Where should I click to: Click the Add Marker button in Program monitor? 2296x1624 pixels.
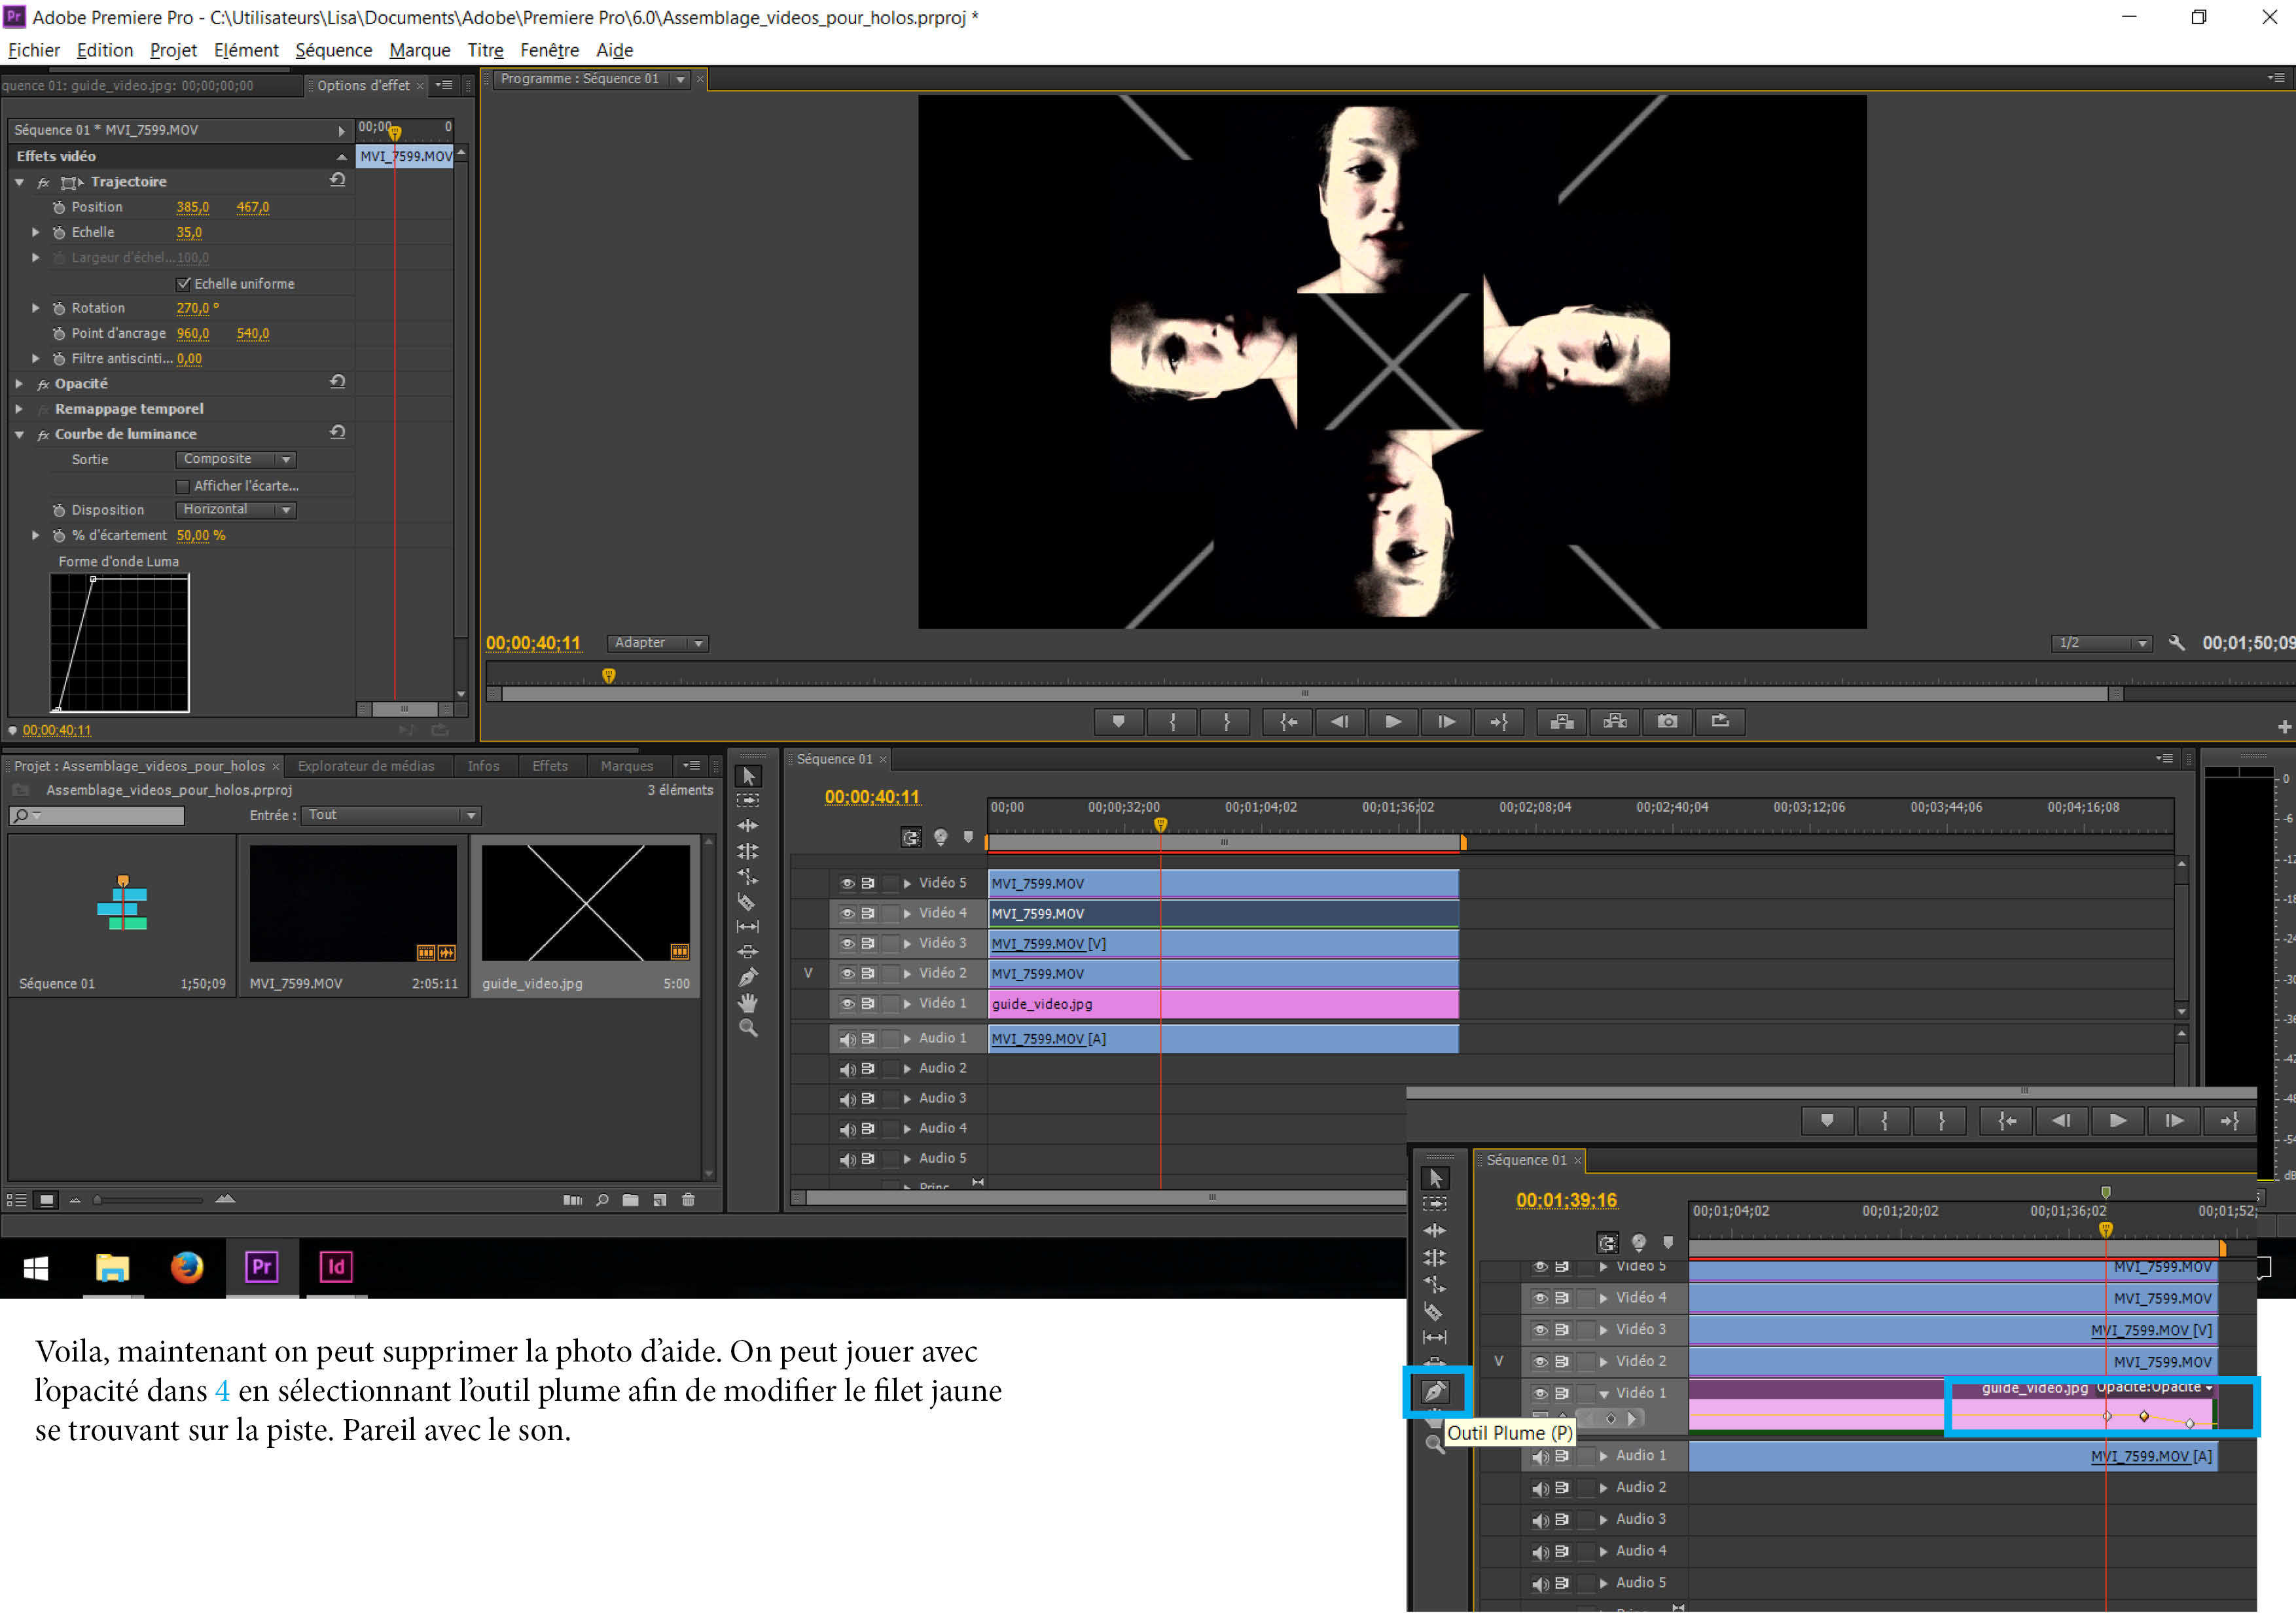point(1118,721)
